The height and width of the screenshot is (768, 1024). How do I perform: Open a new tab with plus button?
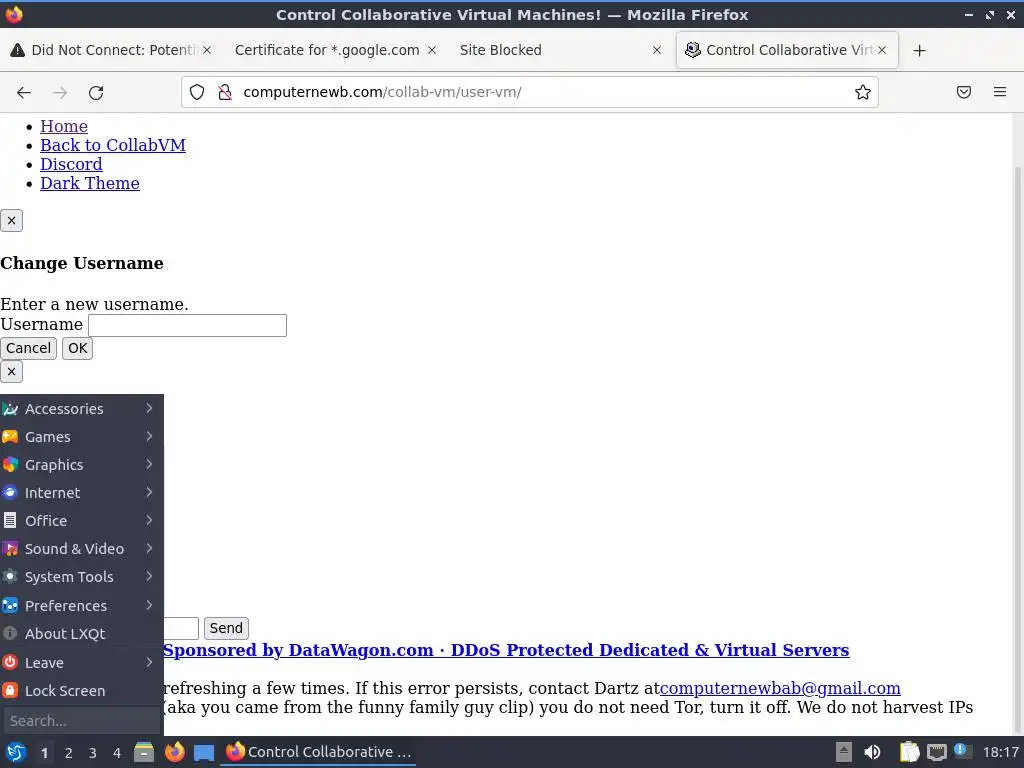(920, 50)
